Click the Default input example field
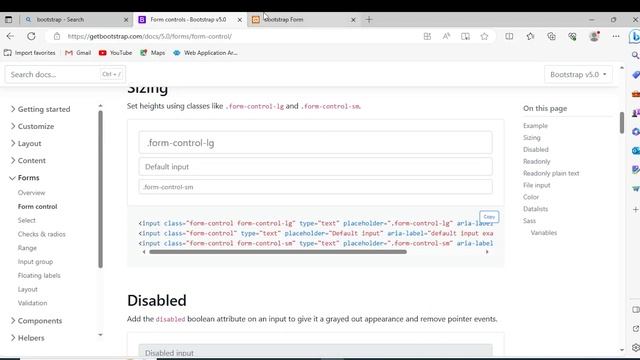The image size is (640, 360). [x=316, y=167]
